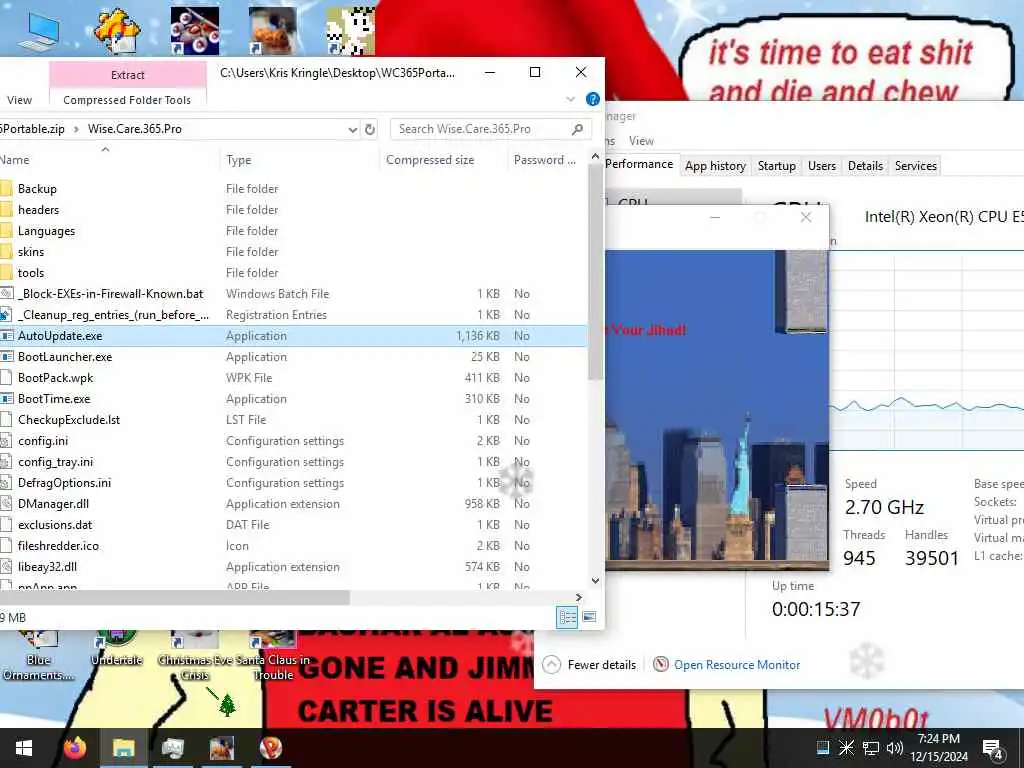Switch to the Startup tab
Screen dimensions: 1024x768
pyautogui.click(x=776, y=166)
